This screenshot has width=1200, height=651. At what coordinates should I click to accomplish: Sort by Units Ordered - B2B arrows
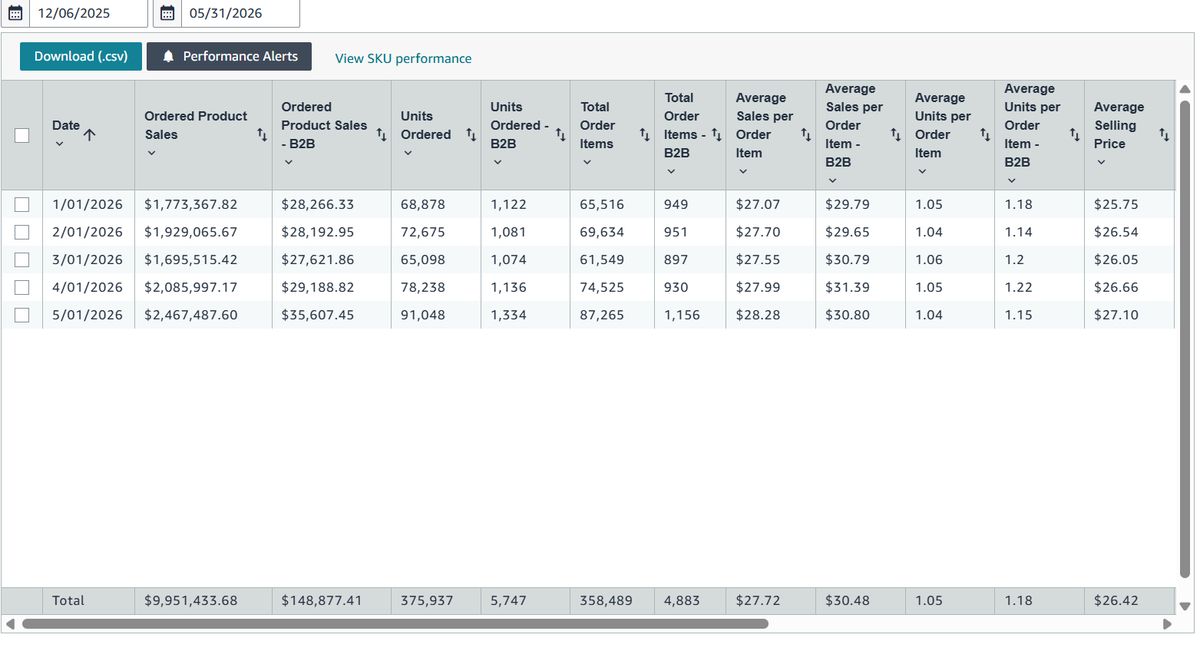click(x=560, y=134)
